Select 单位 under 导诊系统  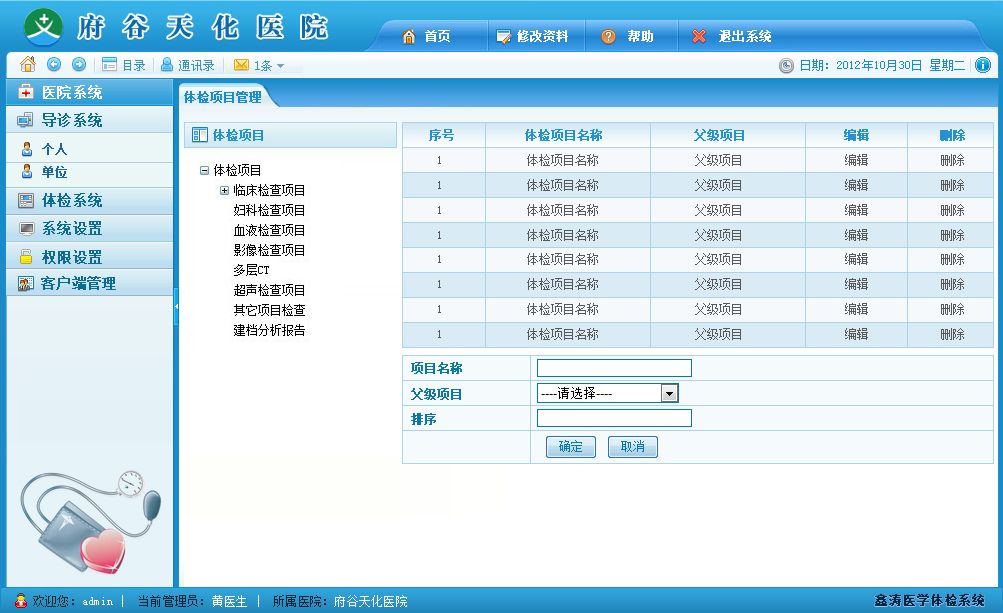(54, 171)
